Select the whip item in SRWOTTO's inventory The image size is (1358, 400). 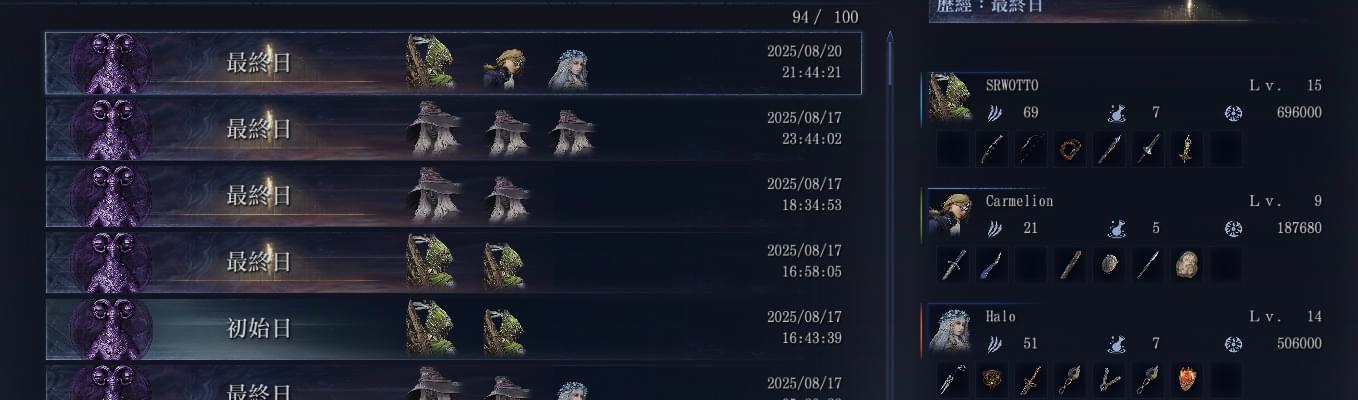1071,150
